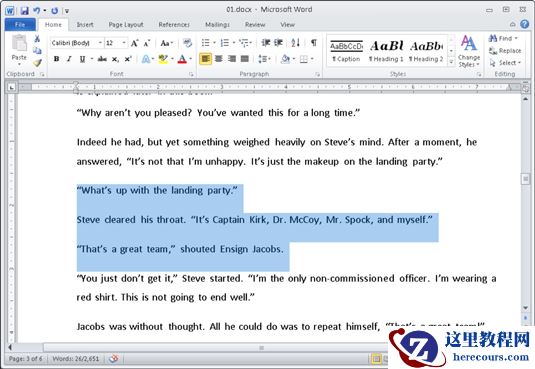Switch to the Review tab
Viewport: 535px width, 369px height.
click(255, 25)
